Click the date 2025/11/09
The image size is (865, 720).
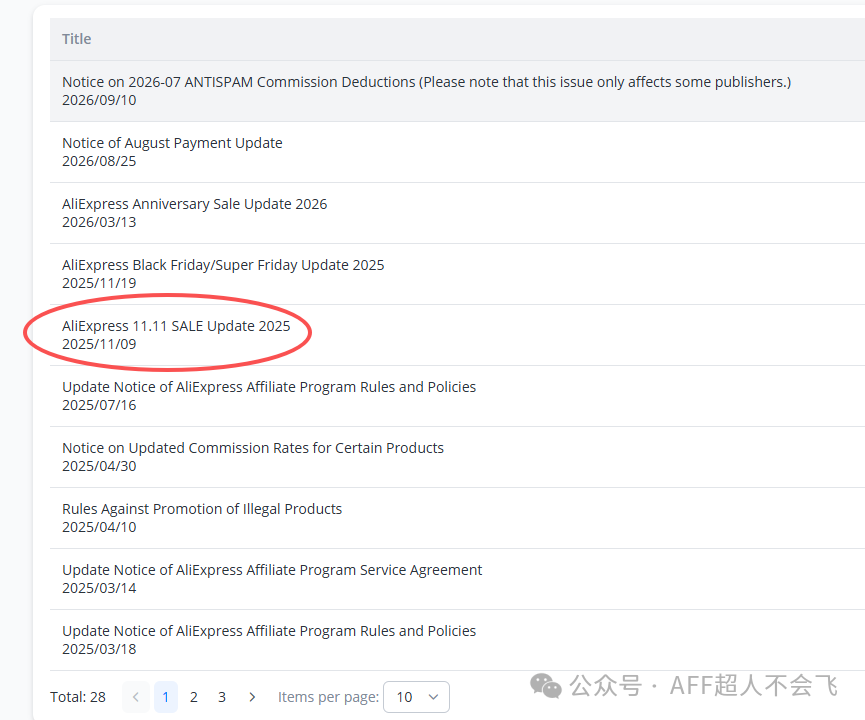coord(99,344)
